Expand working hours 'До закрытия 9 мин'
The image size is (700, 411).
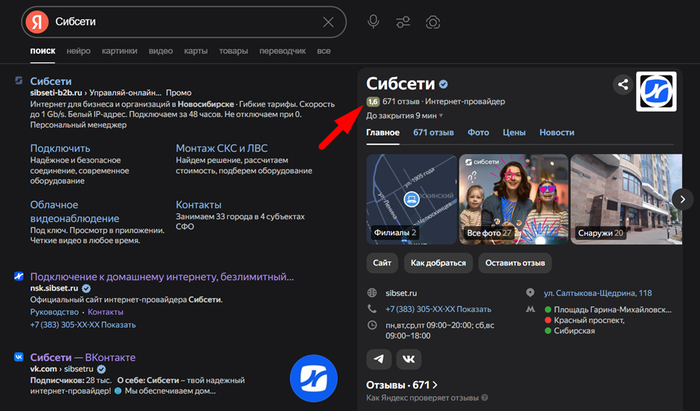405,116
